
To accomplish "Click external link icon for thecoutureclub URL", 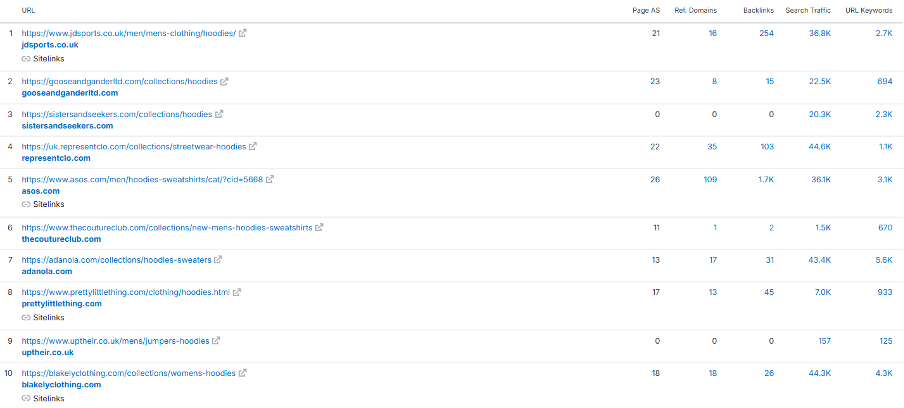I will [319, 228].
